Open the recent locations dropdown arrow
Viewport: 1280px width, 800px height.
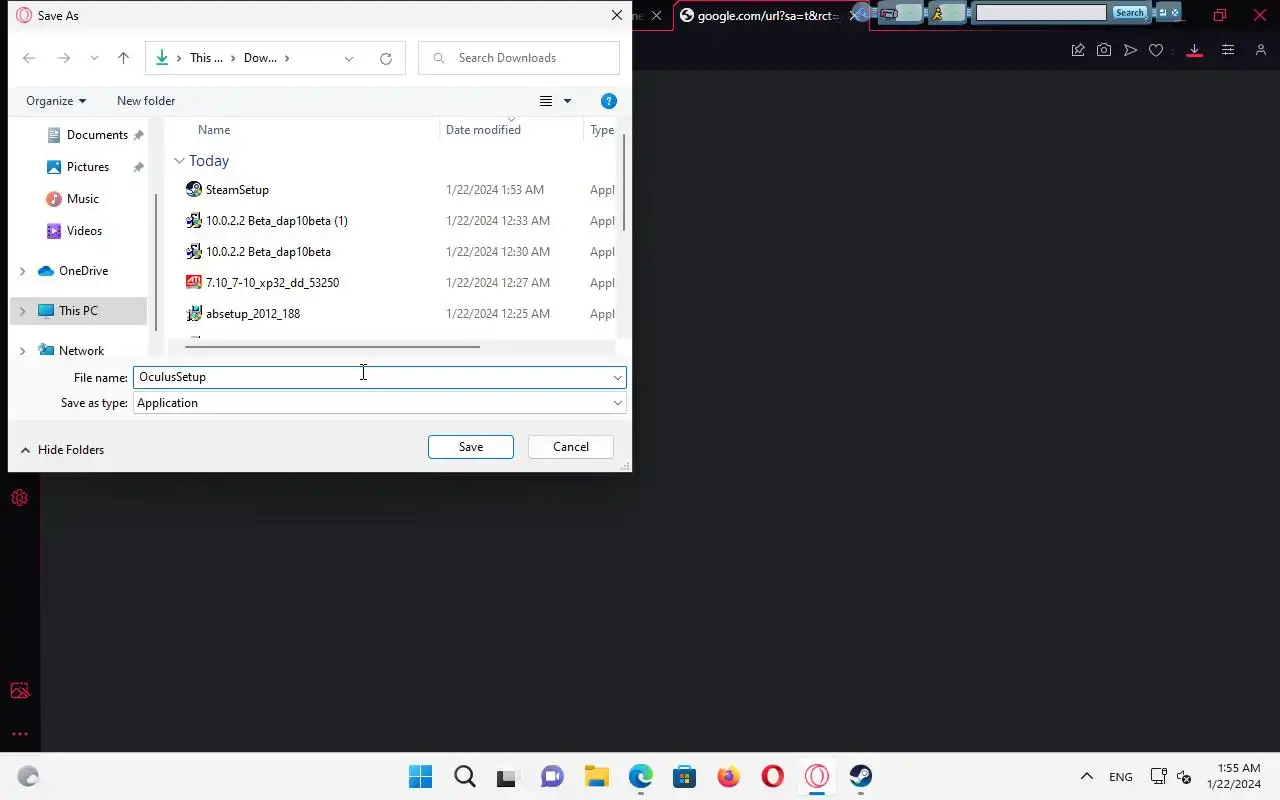(94, 58)
